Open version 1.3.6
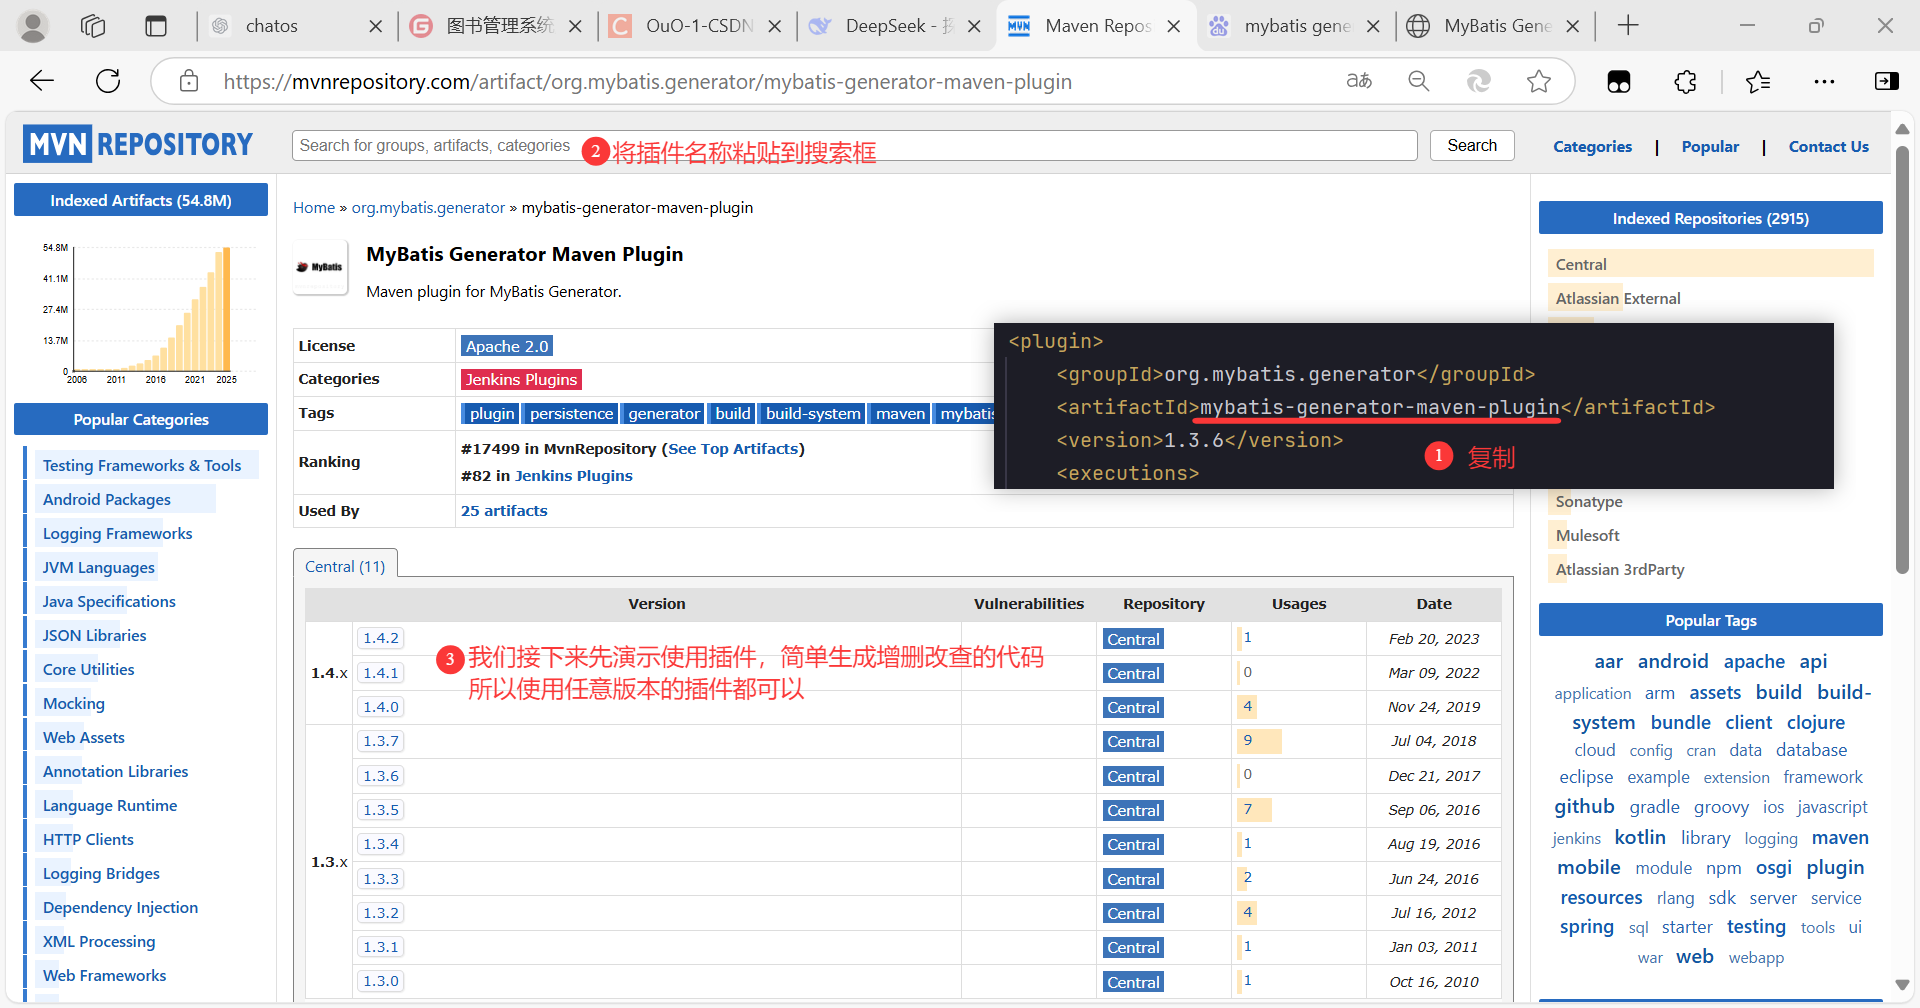Screen dimensions: 1920x1008 [x=381, y=776]
